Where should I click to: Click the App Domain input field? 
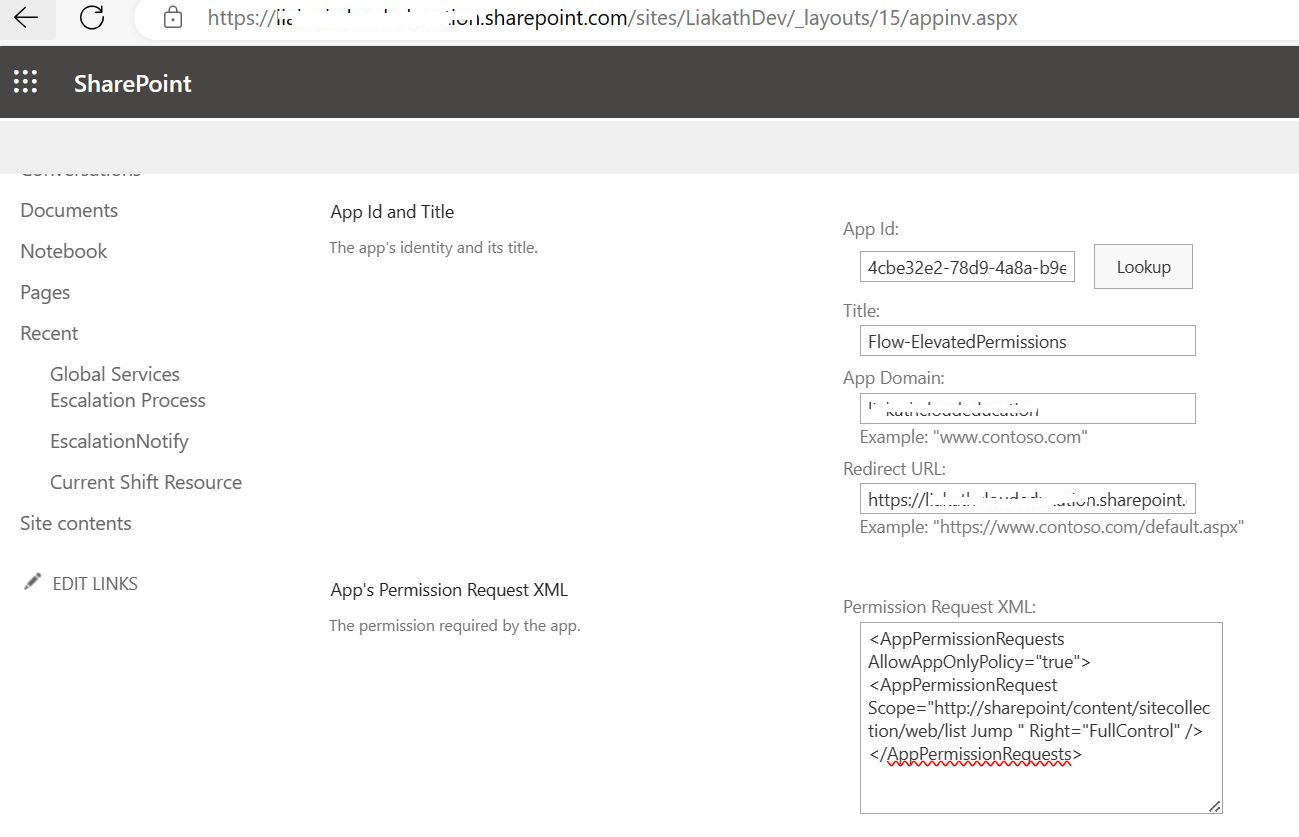(1027, 408)
